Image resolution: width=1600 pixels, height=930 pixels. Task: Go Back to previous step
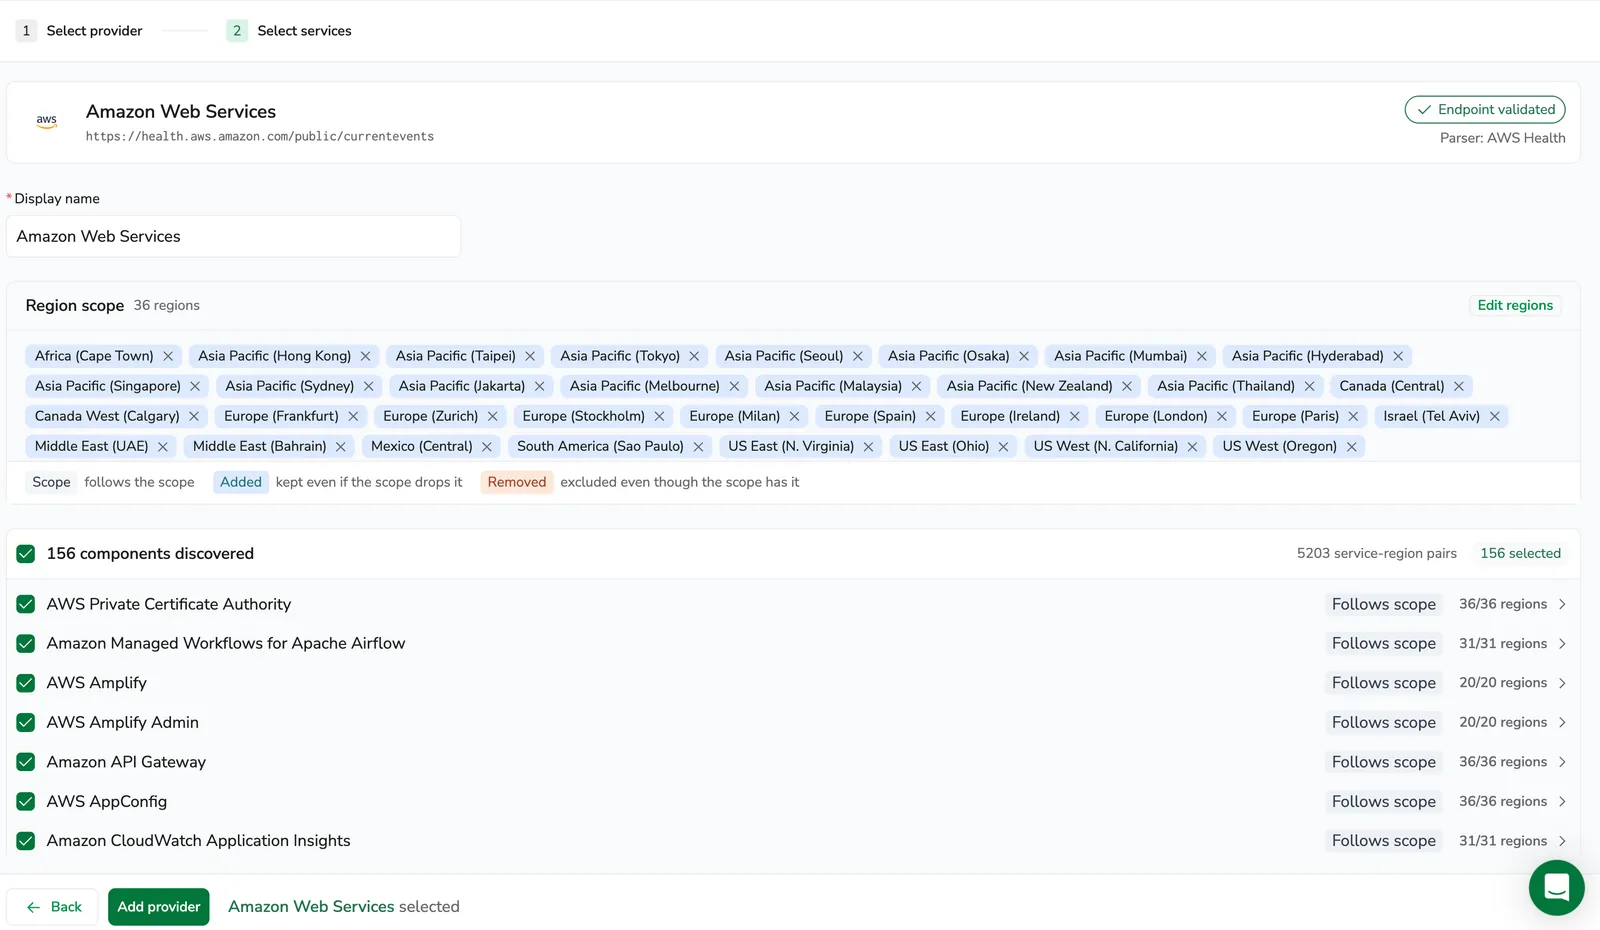[53, 907]
